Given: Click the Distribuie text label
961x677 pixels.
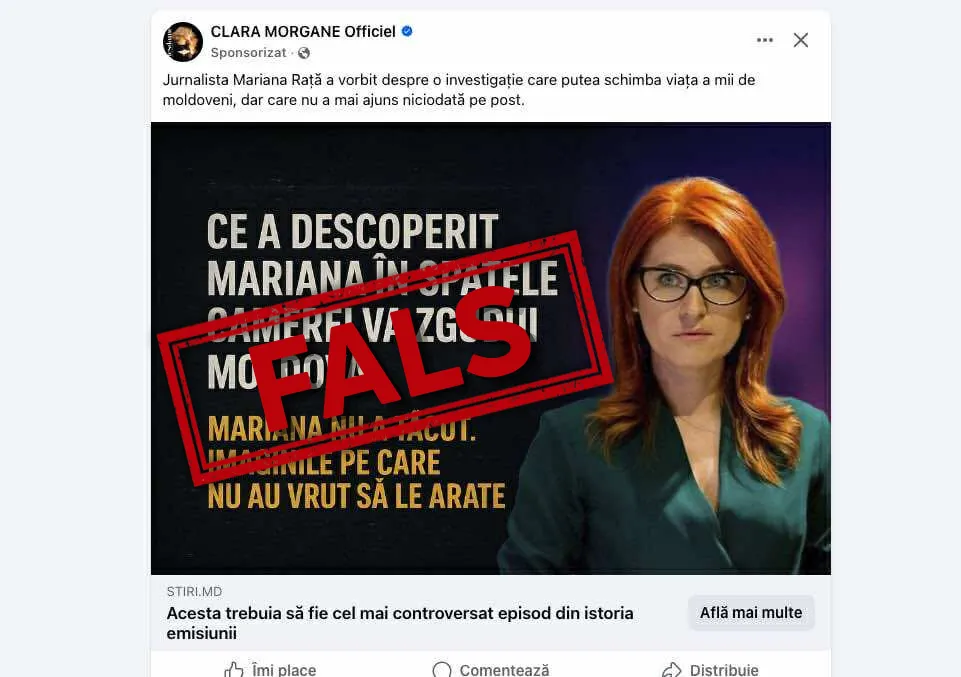Looking at the screenshot, I should 724,670.
